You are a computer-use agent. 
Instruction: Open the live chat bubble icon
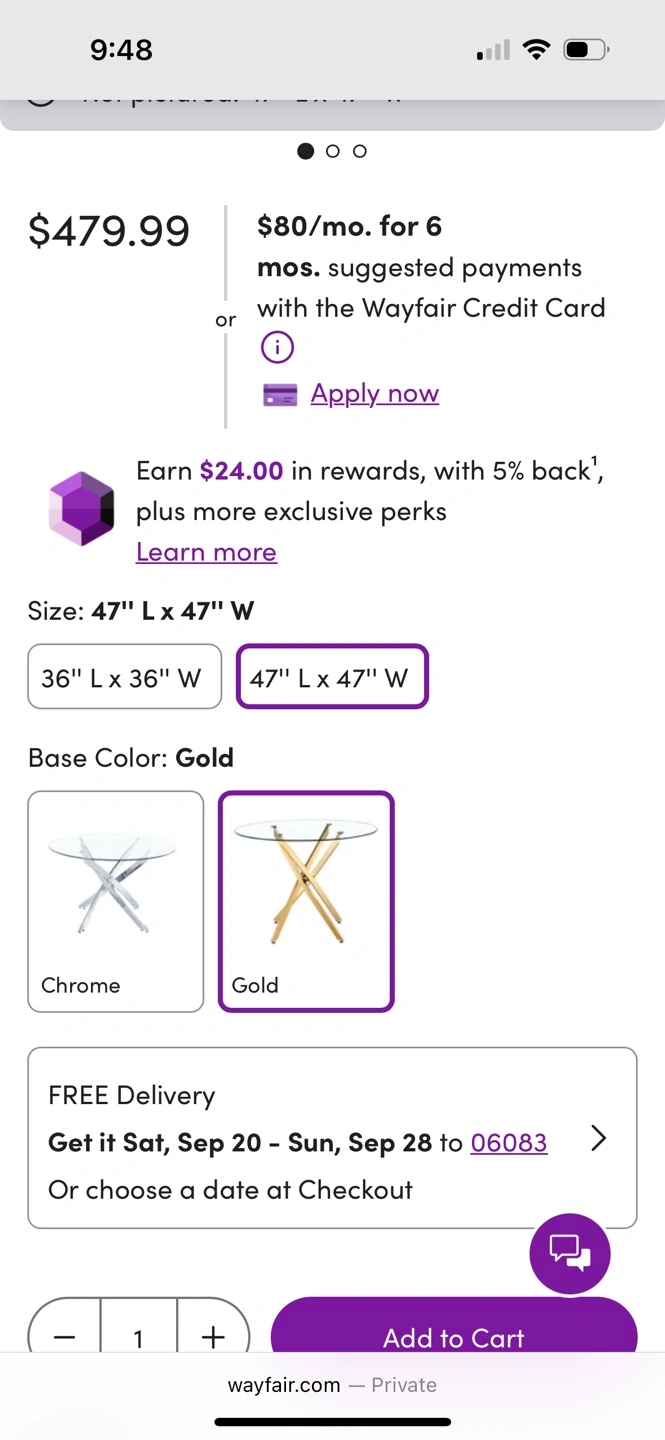[x=569, y=1253]
